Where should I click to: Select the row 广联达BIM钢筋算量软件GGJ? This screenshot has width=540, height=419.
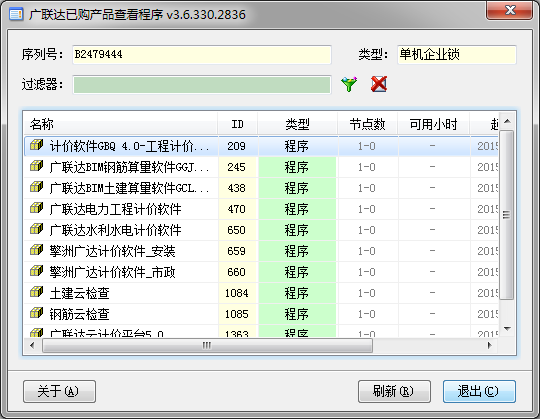(261, 167)
